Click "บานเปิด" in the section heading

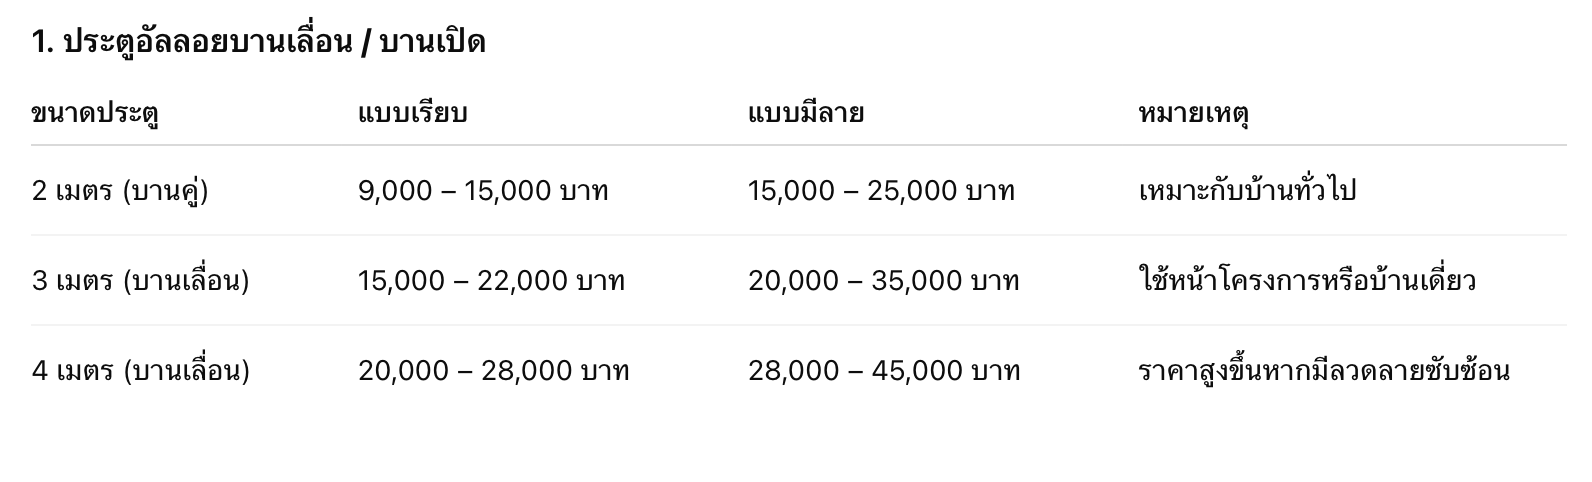[433, 42]
